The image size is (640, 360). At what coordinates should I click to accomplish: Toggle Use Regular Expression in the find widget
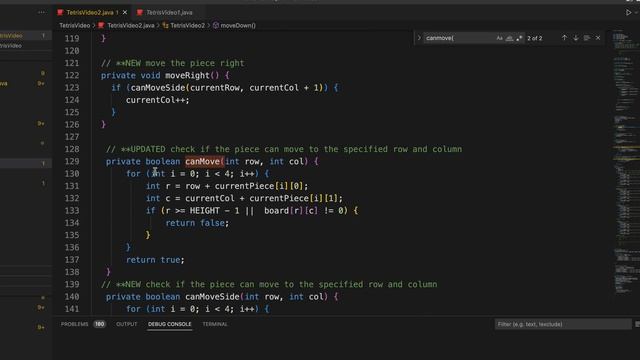click(x=519, y=38)
